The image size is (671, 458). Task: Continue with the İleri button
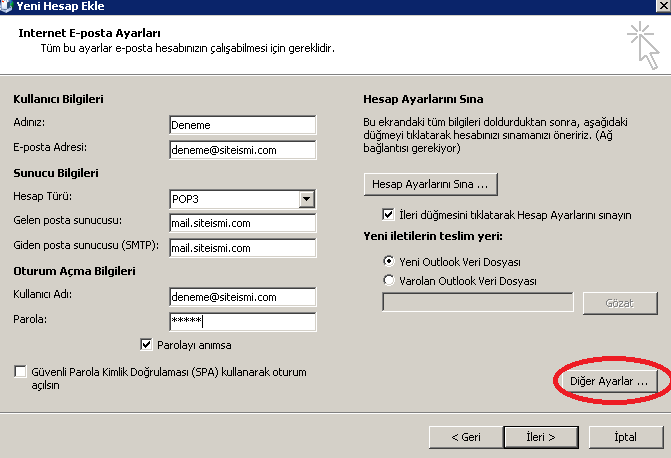[x=541, y=437]
